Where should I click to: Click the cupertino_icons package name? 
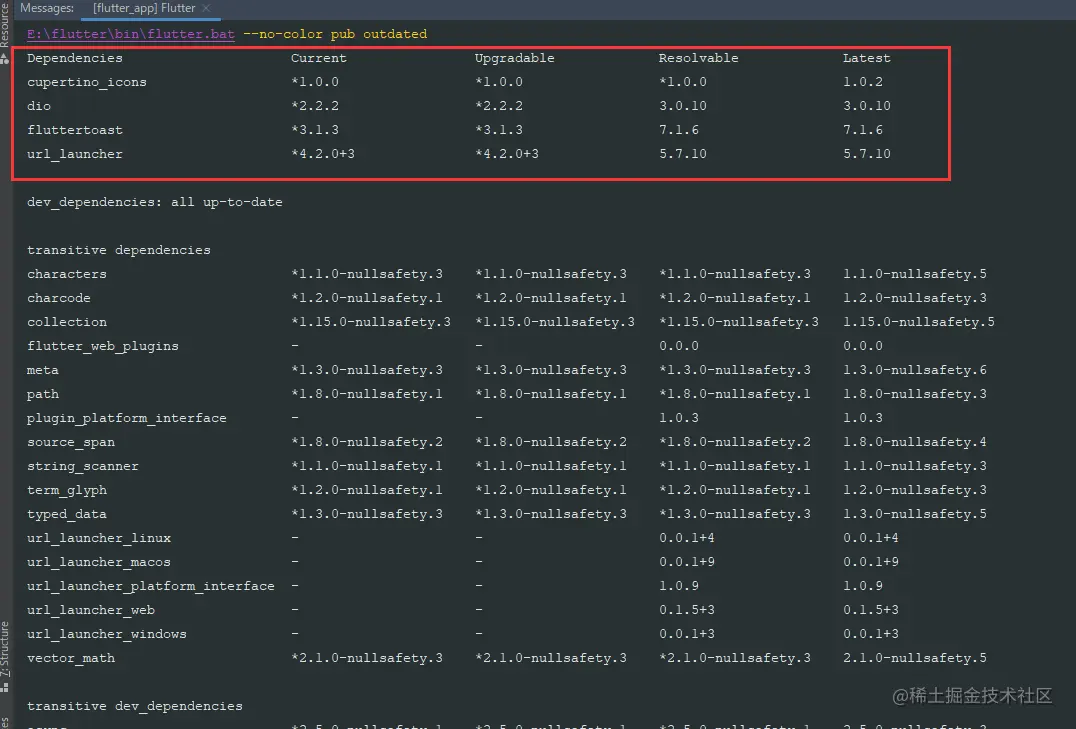click(x=87, y=82)
